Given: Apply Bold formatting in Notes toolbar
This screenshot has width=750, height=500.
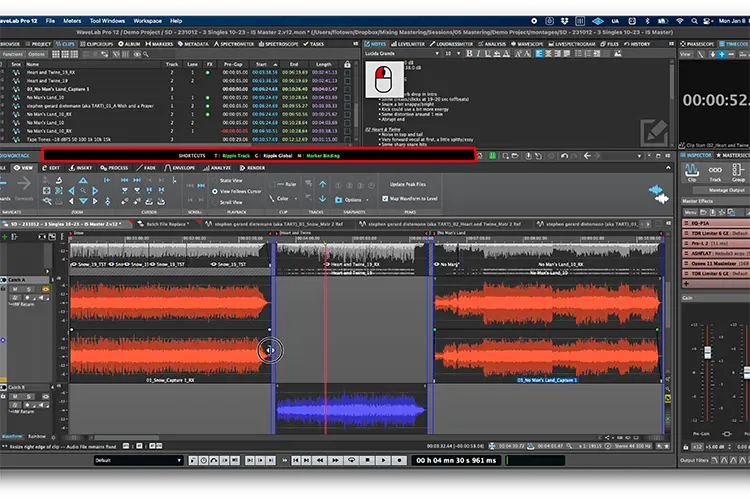Looking at the screenshot, I should pos(469,54).
